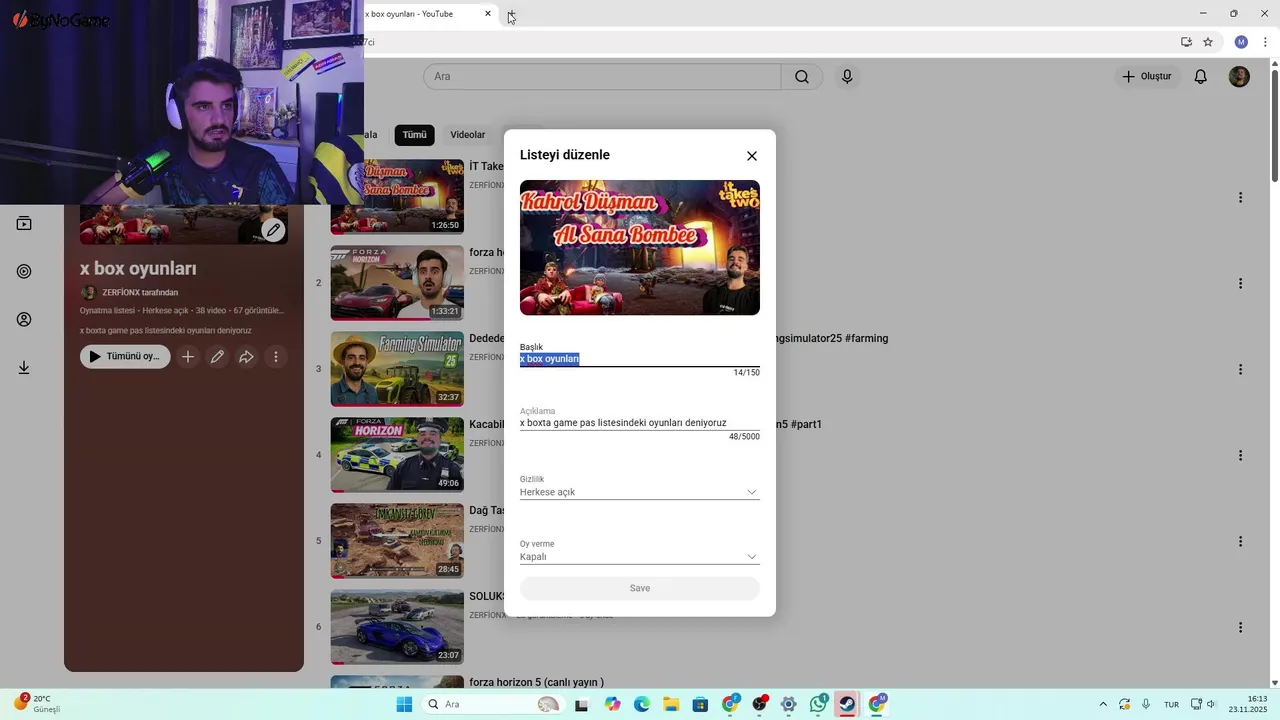
Task: Click the install app icon in address bar
Action: 1186,42
